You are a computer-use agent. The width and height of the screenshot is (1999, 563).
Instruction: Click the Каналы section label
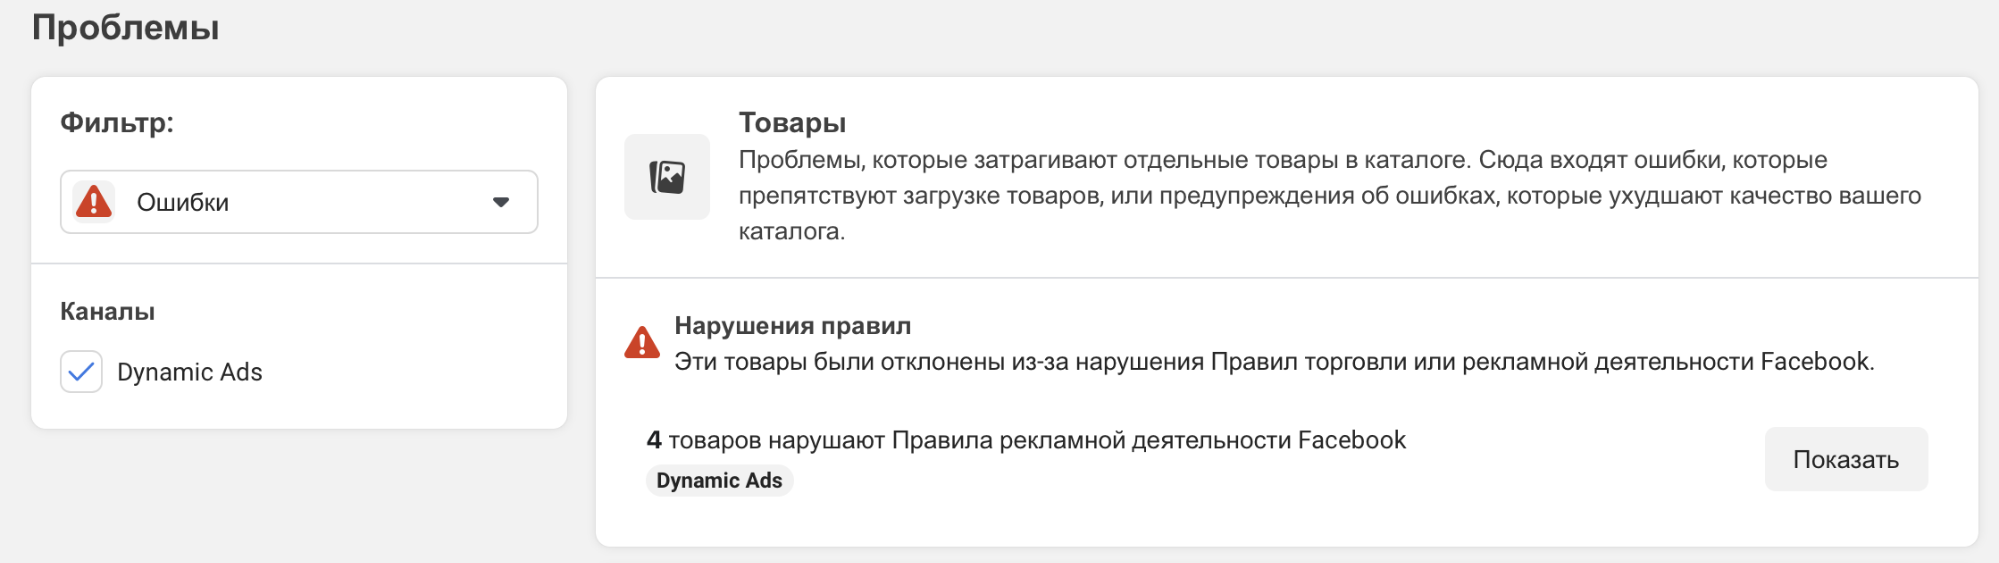pyautogui.click(x=107, y=311)
